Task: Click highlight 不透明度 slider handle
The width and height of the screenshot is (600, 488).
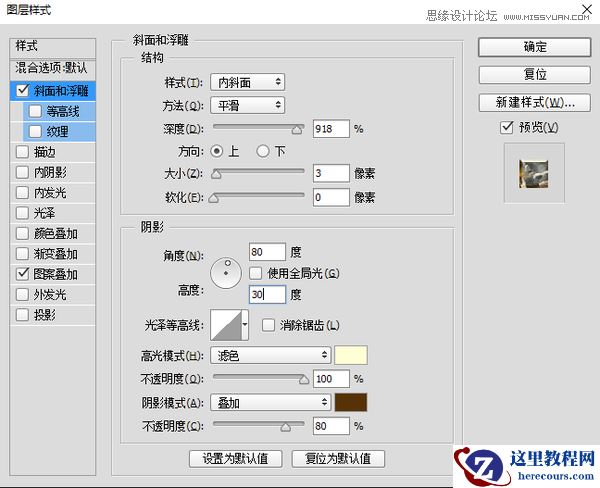Action: [304, 380]
